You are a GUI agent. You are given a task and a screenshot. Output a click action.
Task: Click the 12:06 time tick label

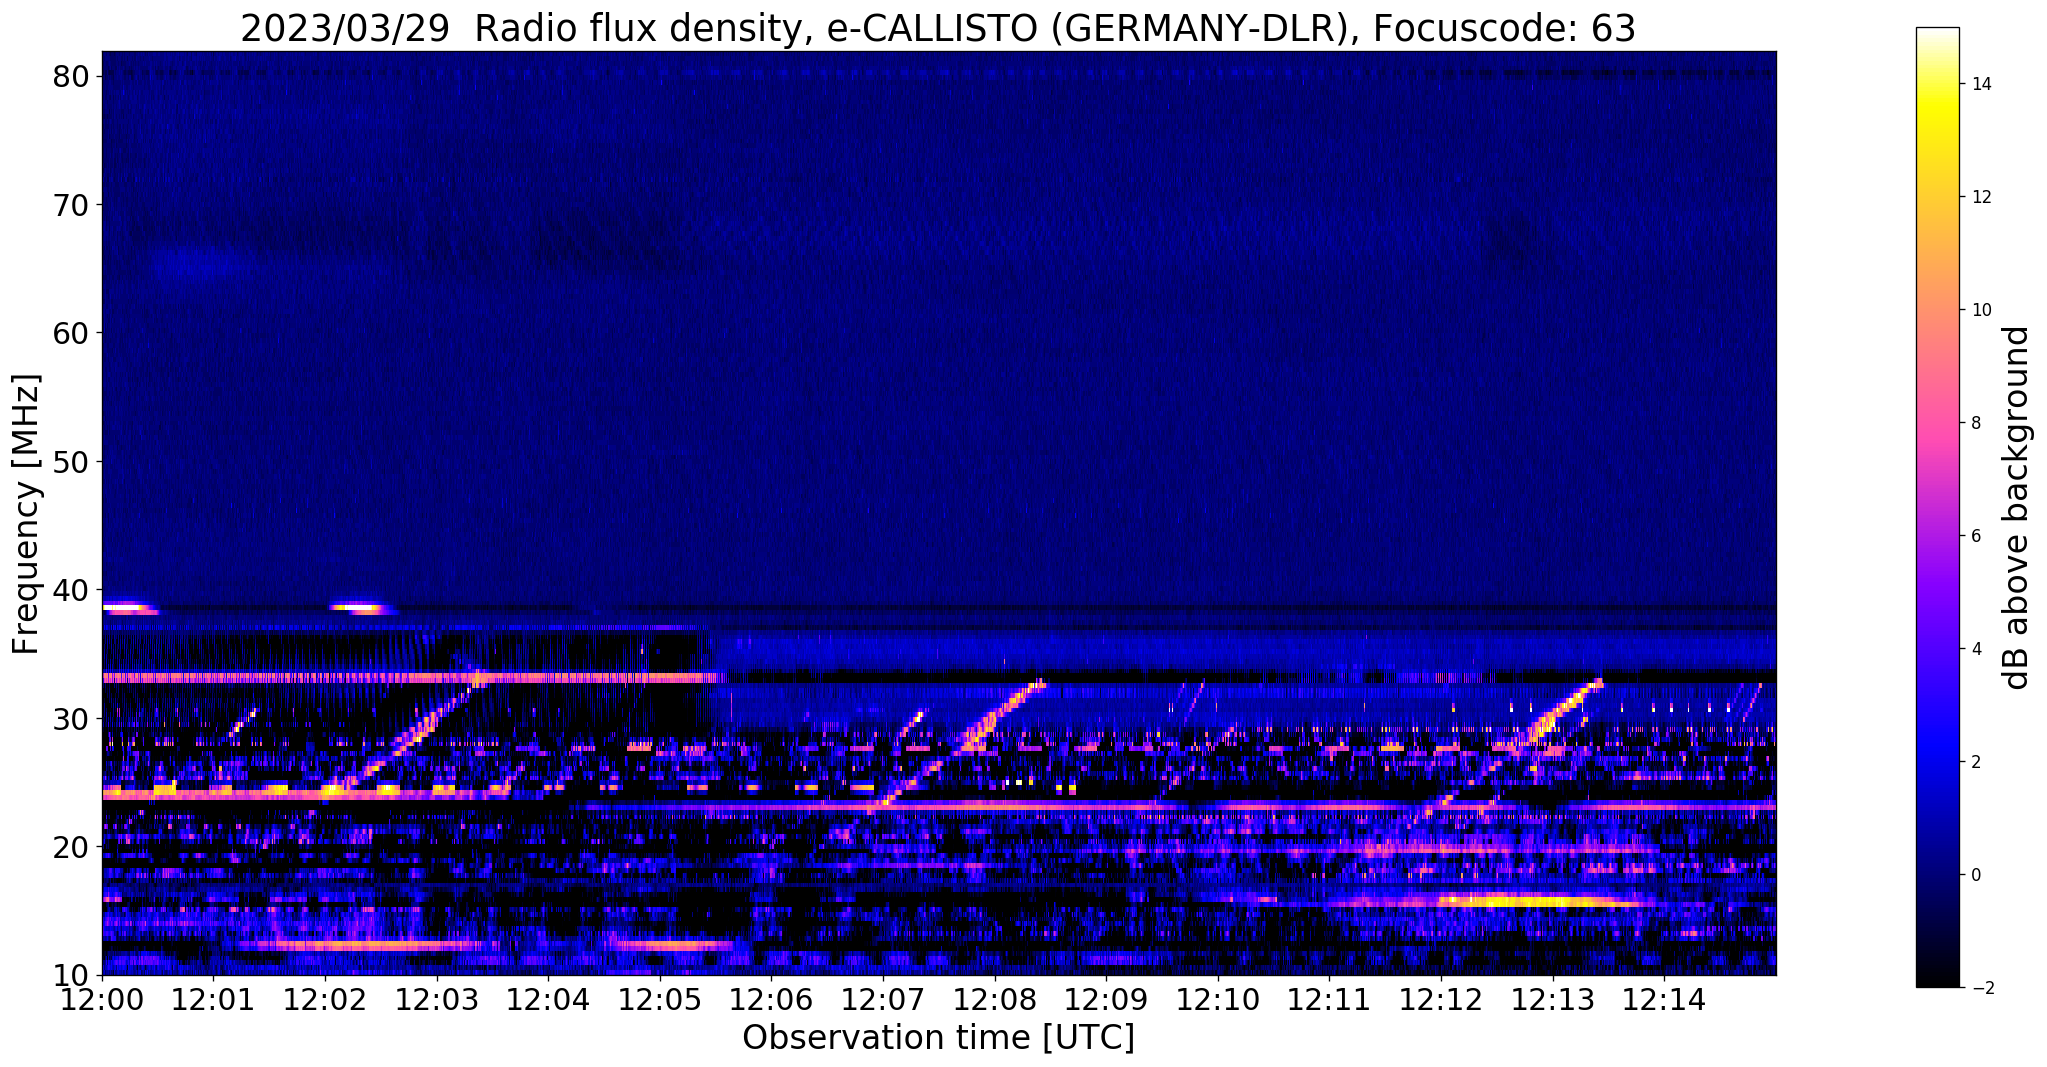(772, 1000)
